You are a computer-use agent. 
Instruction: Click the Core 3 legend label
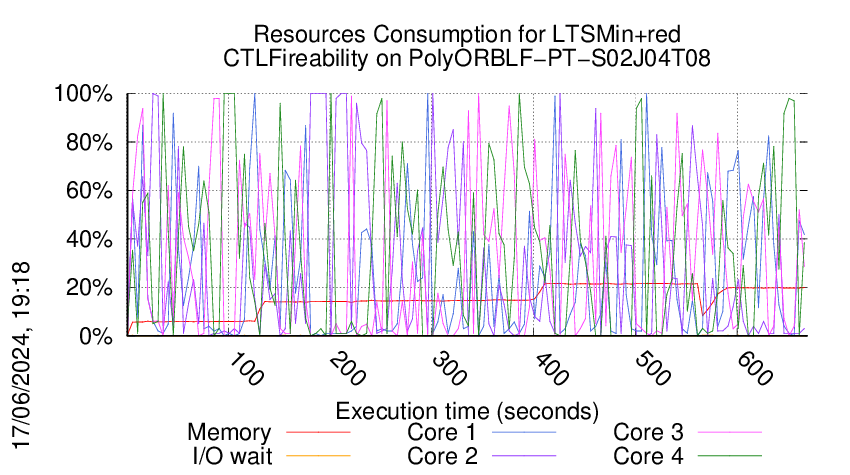click(x=648, y=432)
